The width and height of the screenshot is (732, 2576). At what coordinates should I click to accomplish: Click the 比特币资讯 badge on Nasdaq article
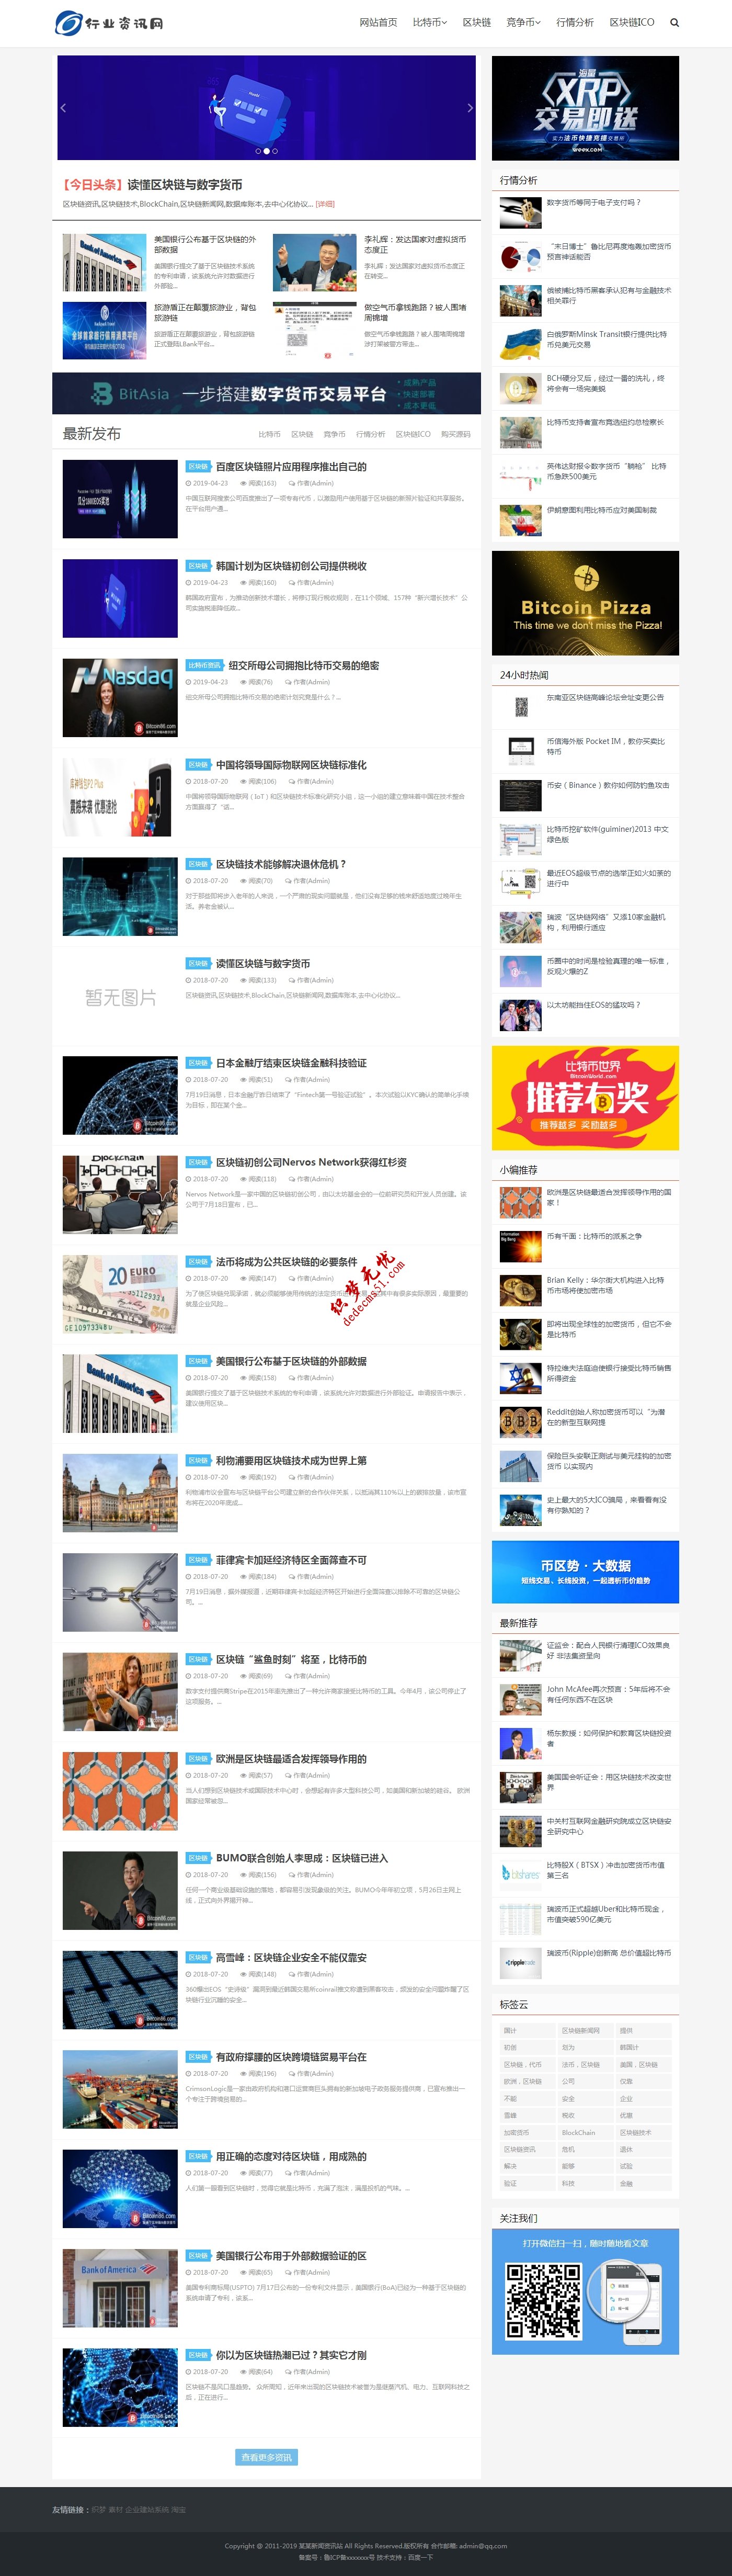pyautogui.click(x=204, y=666)
